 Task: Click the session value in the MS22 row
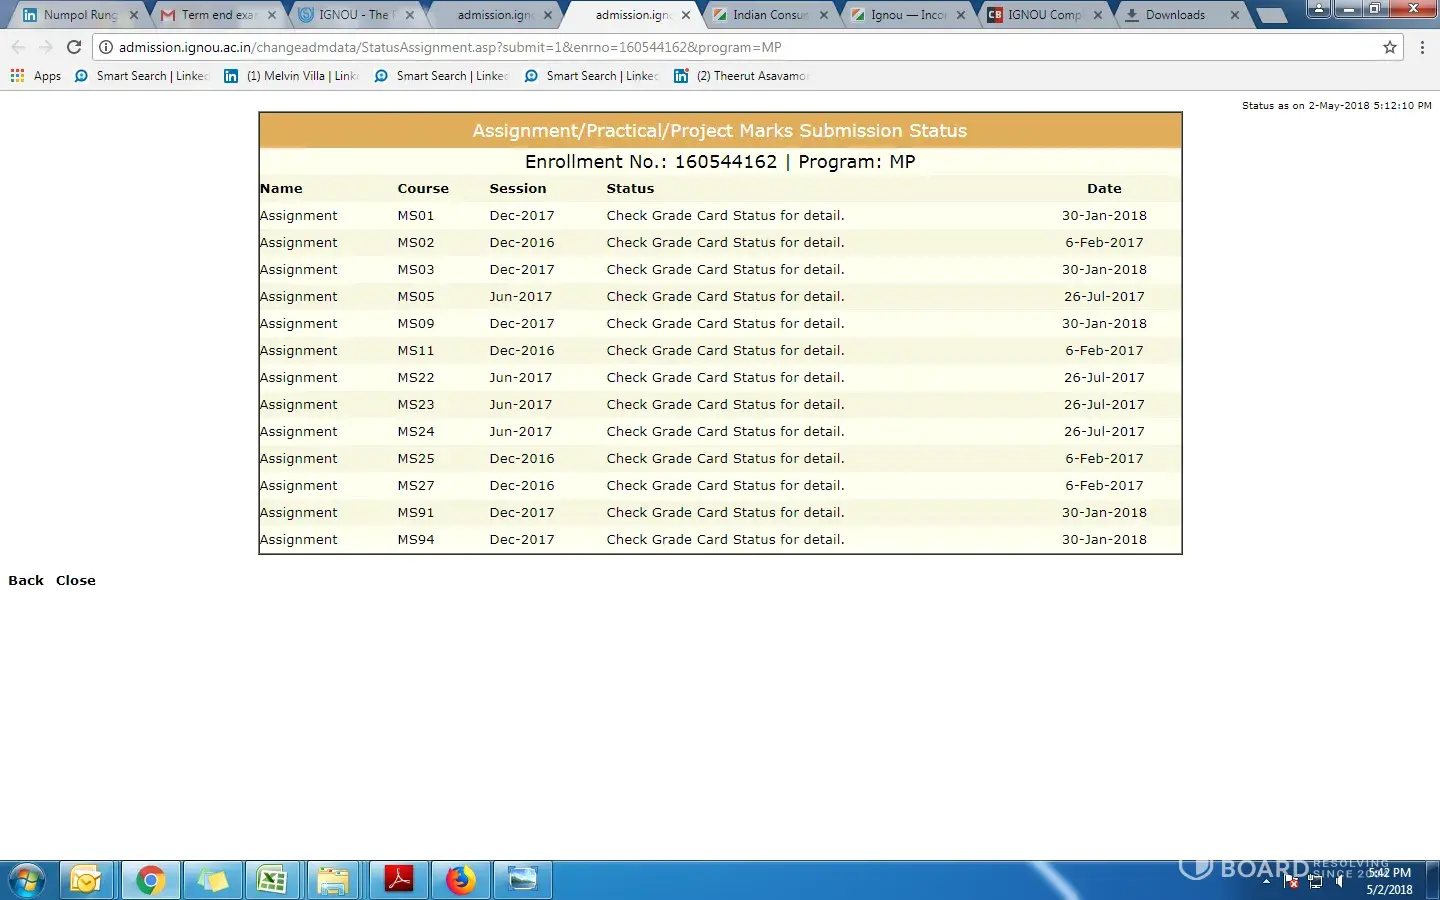521,377
